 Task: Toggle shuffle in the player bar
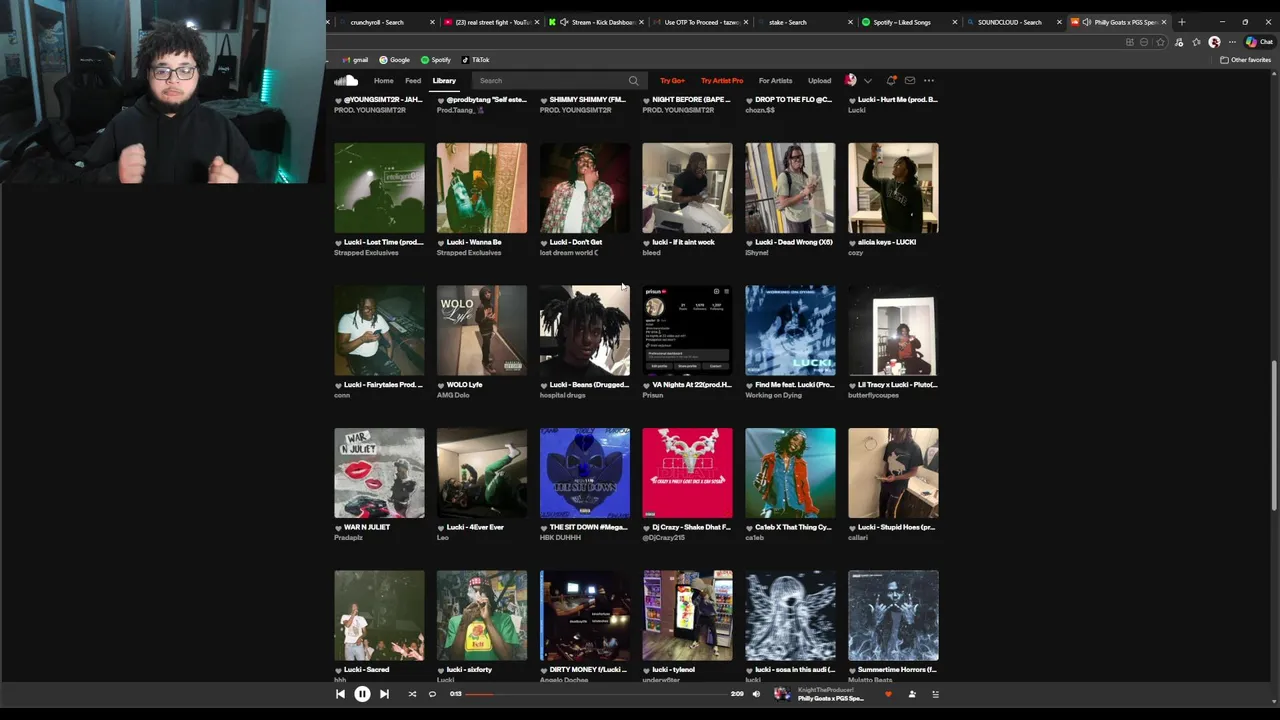coord(412,694)
